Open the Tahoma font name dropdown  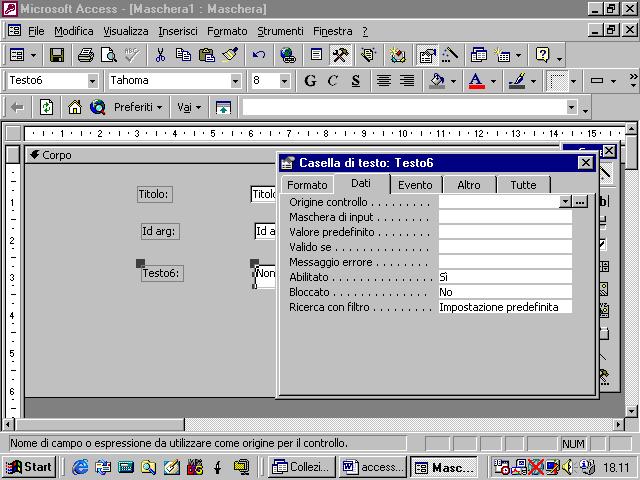[x=236, y=81]
